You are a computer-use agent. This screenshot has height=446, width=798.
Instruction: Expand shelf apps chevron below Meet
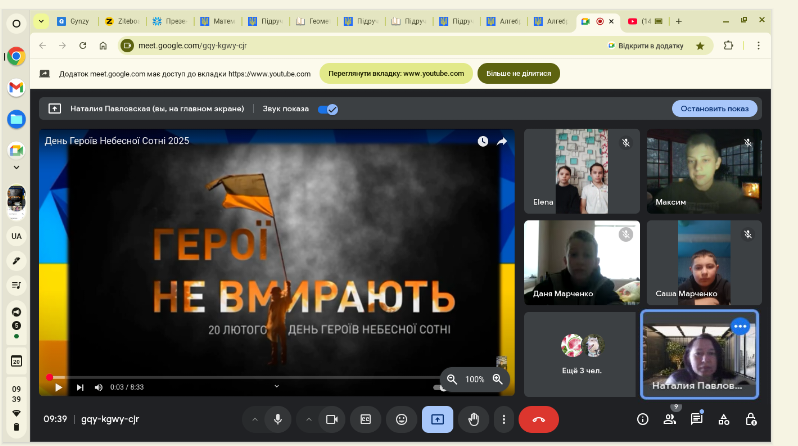(x=16, y=168)
